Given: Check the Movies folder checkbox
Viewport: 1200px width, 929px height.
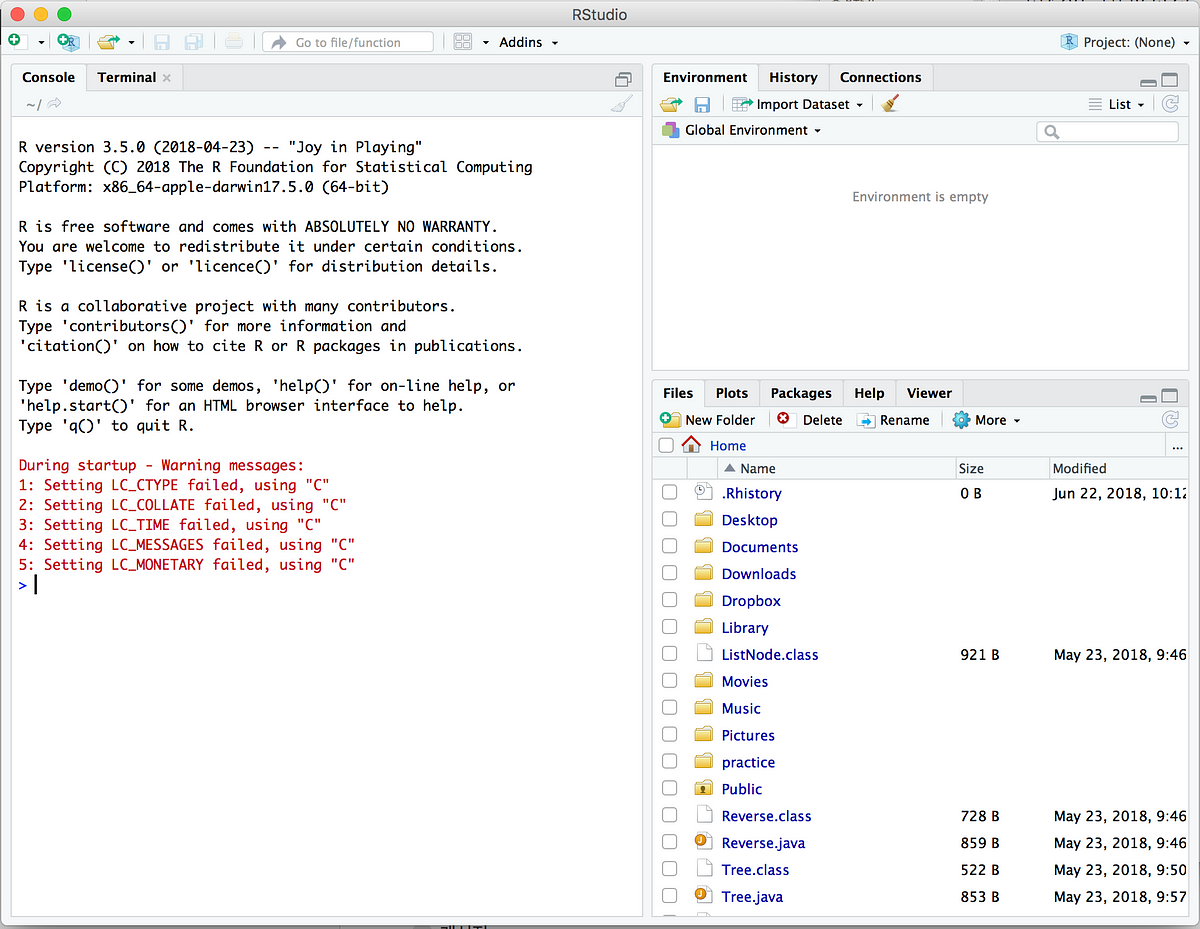Looking at the screenshot, I should pos(669,681).
